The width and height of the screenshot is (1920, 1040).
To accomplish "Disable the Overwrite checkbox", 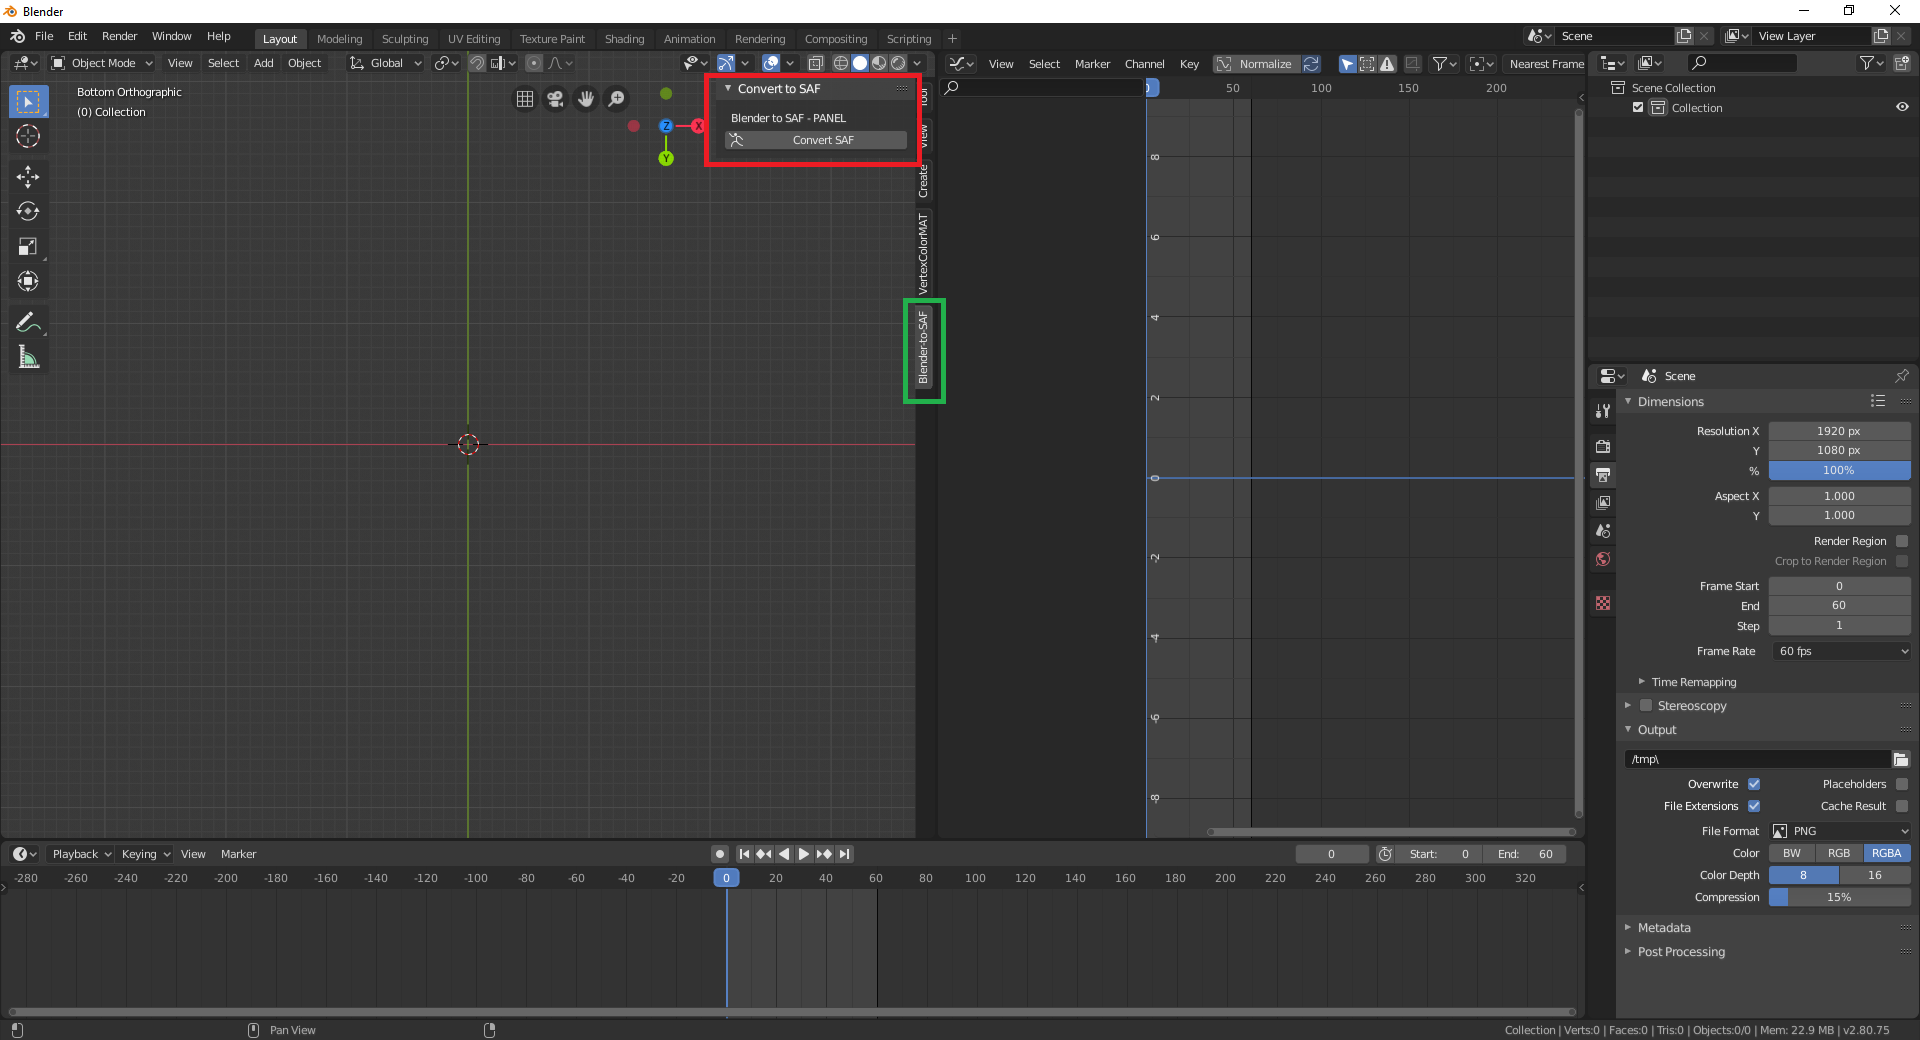I will [1754, 784].
